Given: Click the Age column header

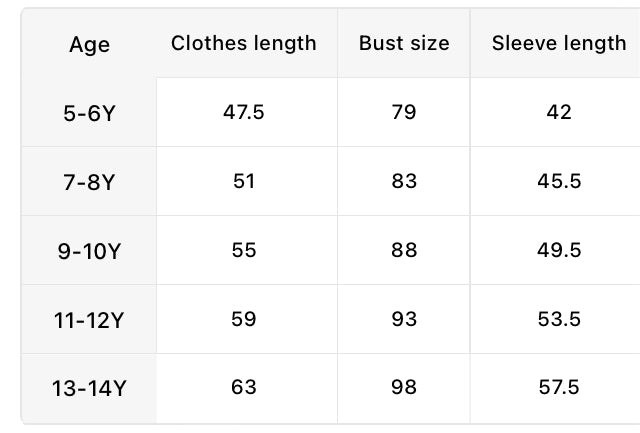Looking at the screenshot, I should point(89,44).
